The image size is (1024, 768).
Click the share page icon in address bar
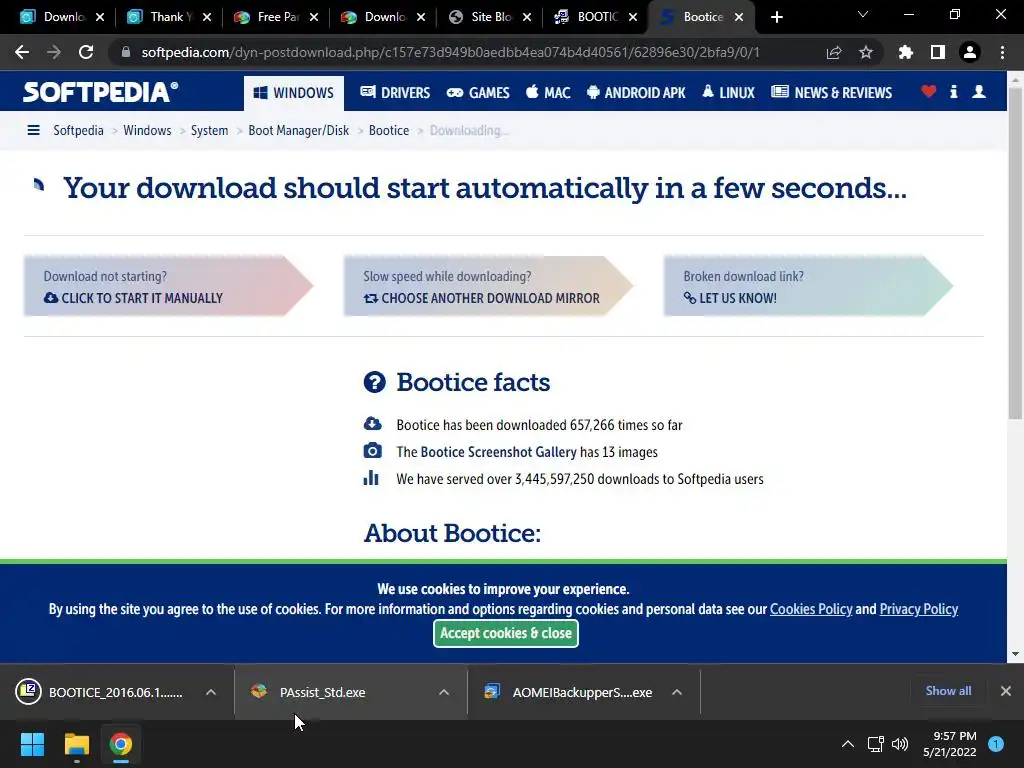click(834, 52)
